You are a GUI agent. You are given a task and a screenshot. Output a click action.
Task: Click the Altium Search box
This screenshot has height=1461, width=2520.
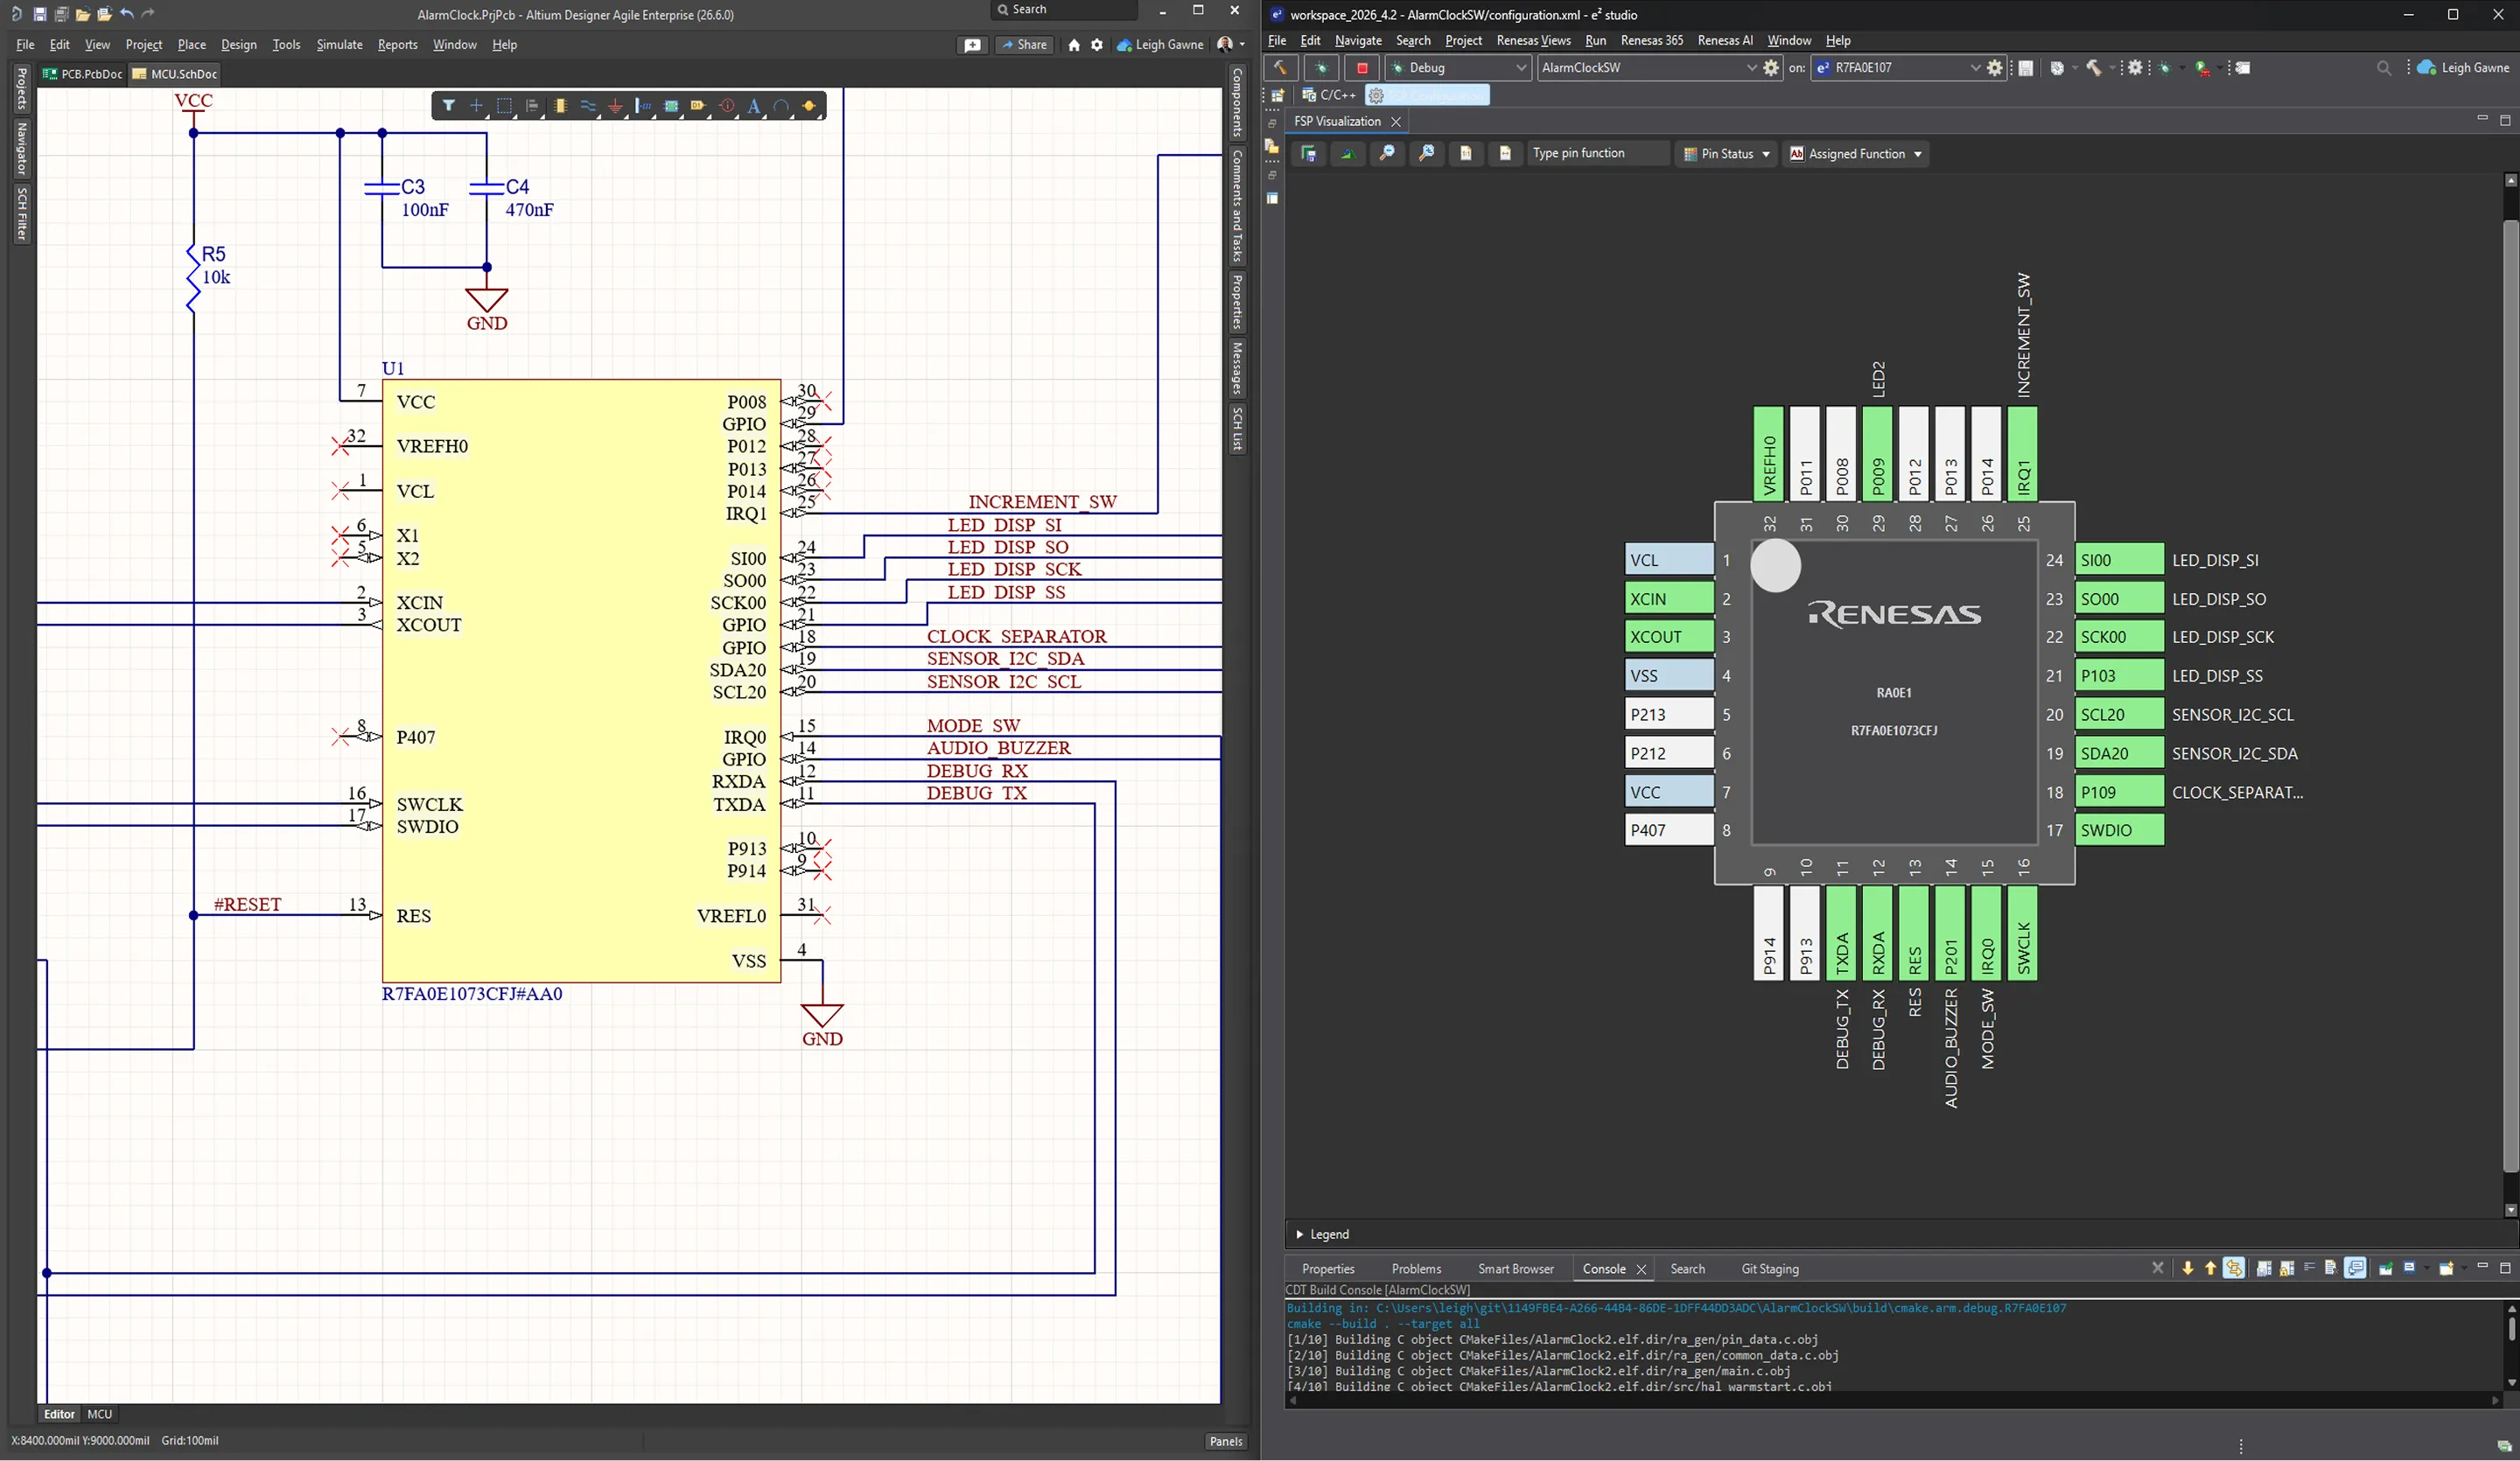point(1064,10)
